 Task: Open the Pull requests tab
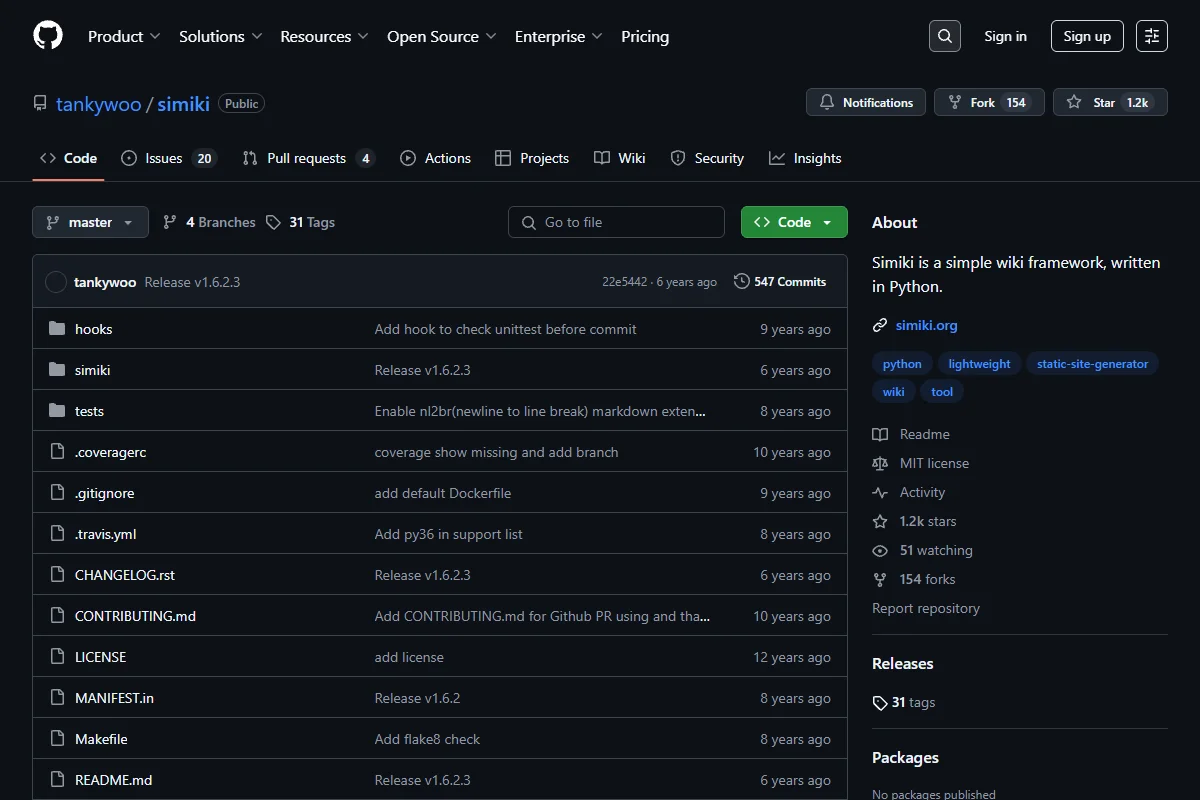309,158
